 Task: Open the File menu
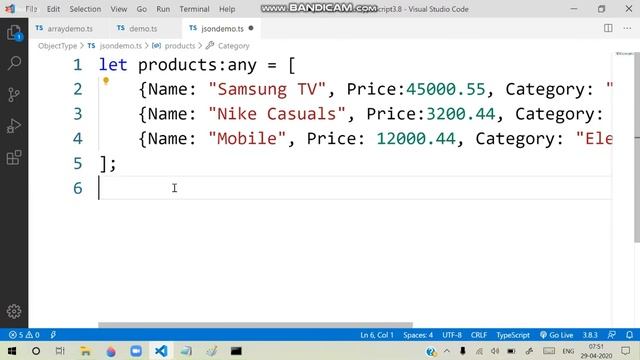(31, 9)
